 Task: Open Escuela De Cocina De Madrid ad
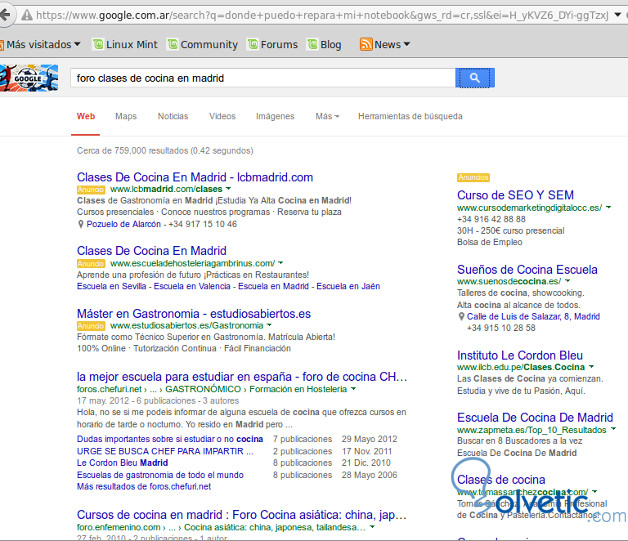coord(535,418)
